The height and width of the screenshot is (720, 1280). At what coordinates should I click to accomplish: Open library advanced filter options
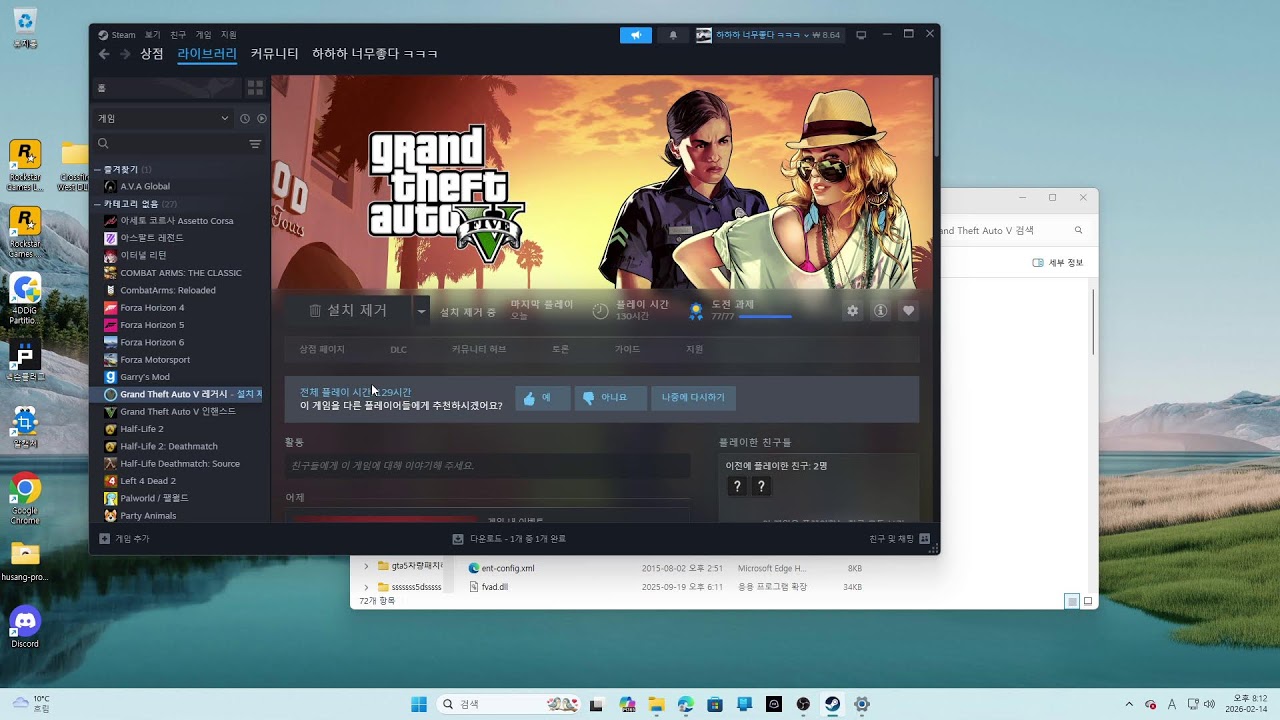(255, 144)
